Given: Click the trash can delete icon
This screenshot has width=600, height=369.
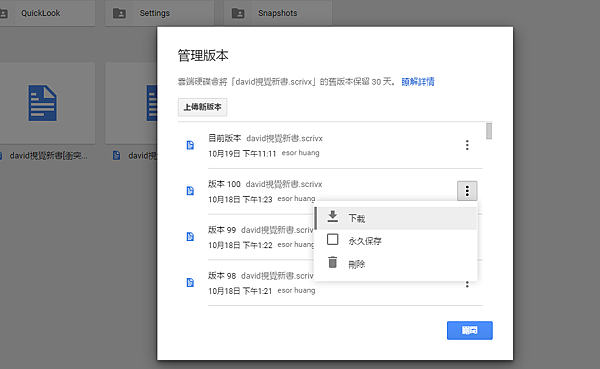Looking at the screenshot, I should coord(333,262).
